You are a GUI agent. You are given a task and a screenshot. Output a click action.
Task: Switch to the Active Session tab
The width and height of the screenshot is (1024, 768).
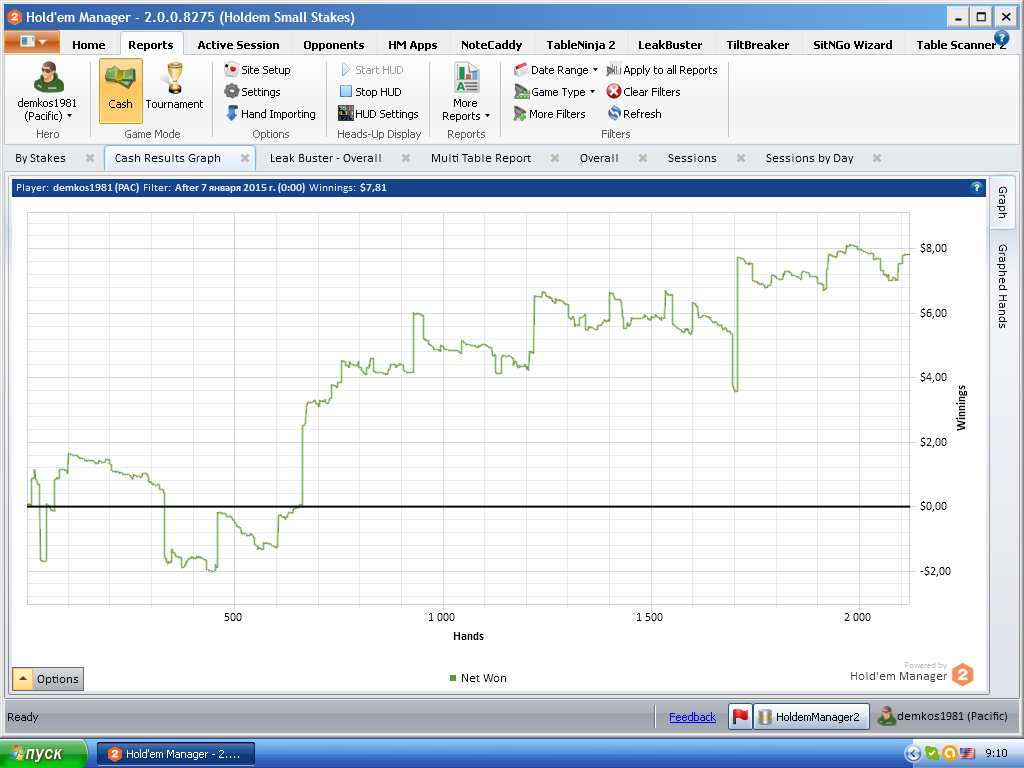(238, 45)
